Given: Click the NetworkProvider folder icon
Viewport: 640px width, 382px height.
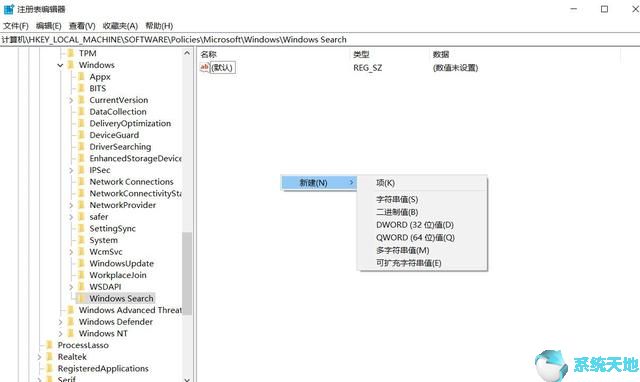Looking at the screenshot, I should coord(81,205).
